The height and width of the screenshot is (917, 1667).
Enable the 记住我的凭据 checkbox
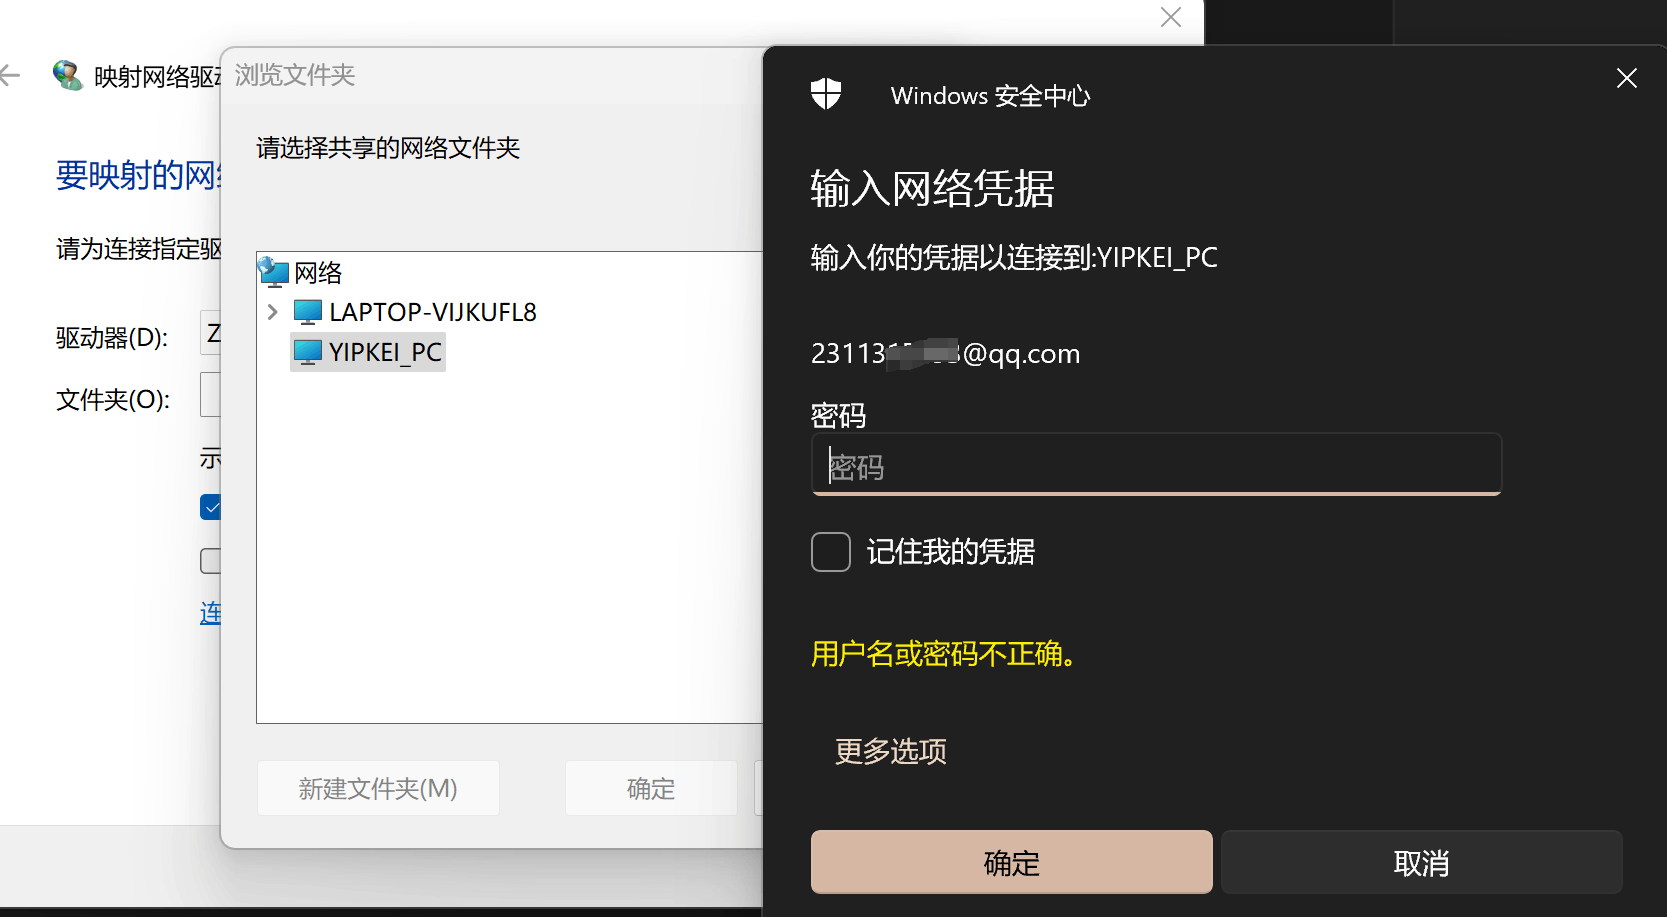pyautogui.click(x=831, y=552)
